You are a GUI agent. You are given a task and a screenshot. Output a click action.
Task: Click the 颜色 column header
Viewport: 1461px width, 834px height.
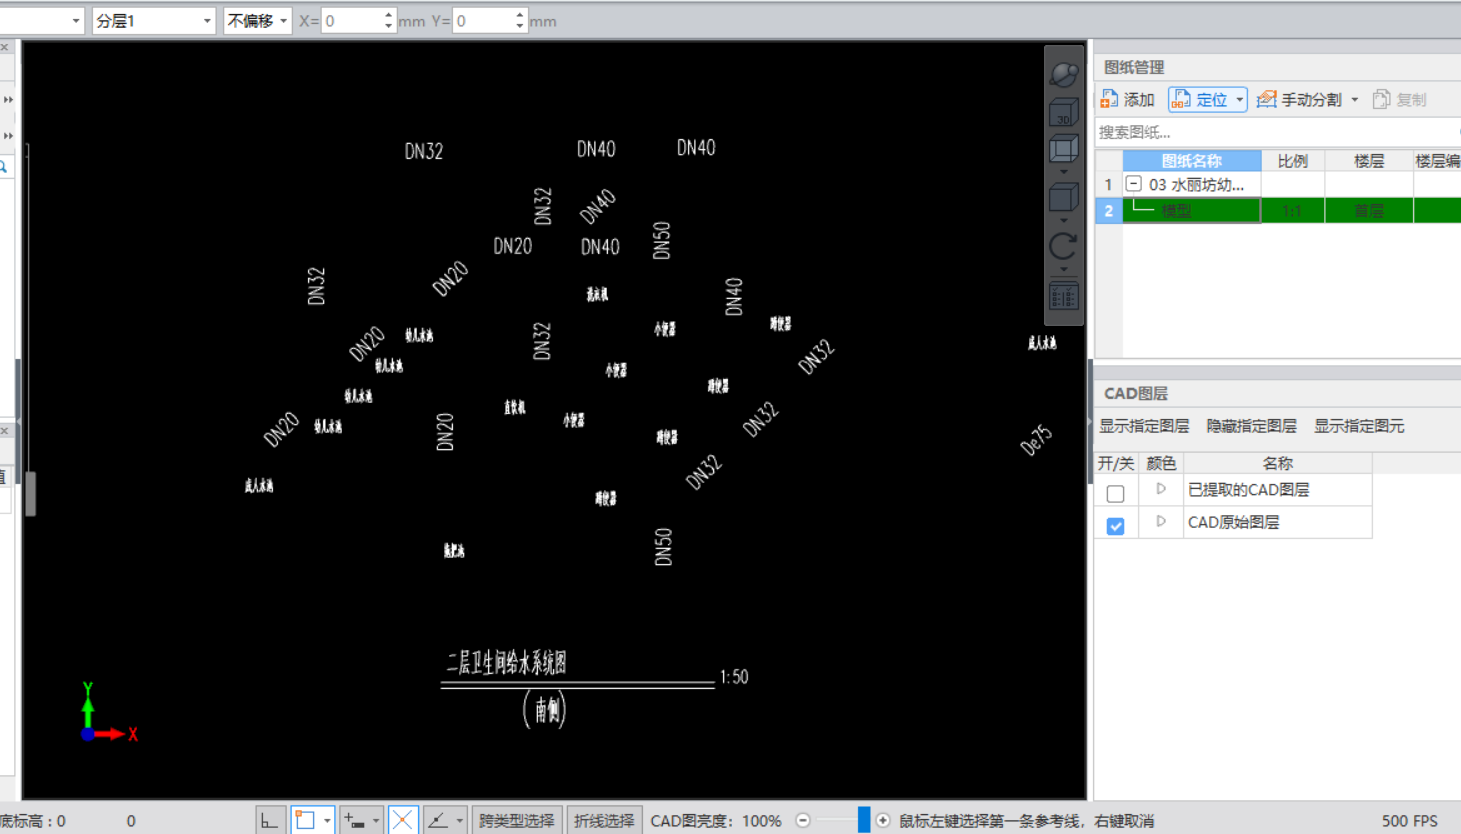1161,463
